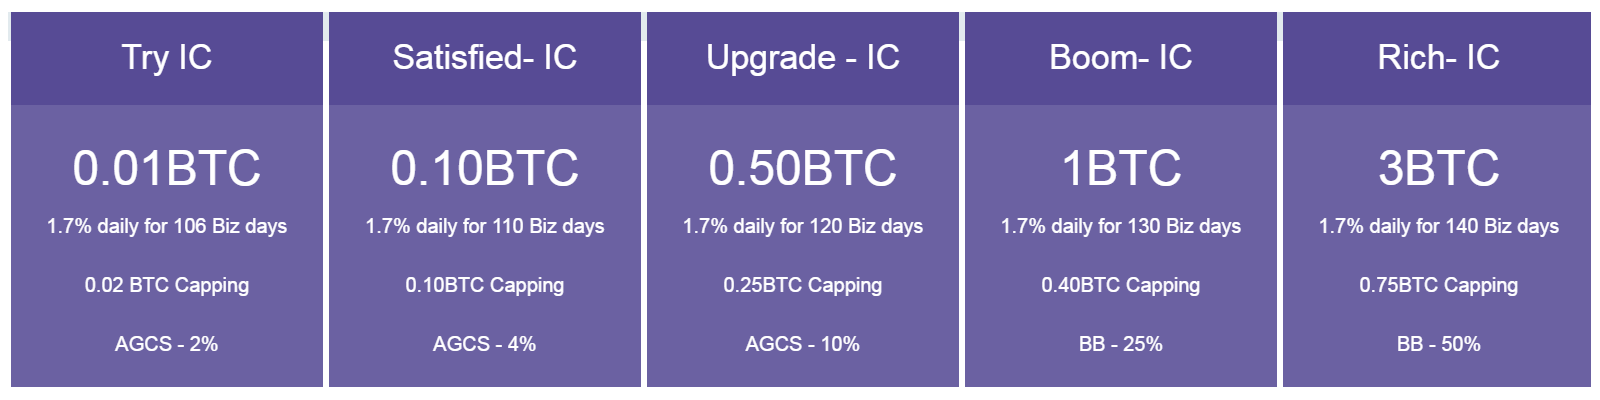Image resolution: width=1600 pixels, height=400 pixels.
Task: Click the 0.25BTC Capping text
Action: [x=803, y=285]
